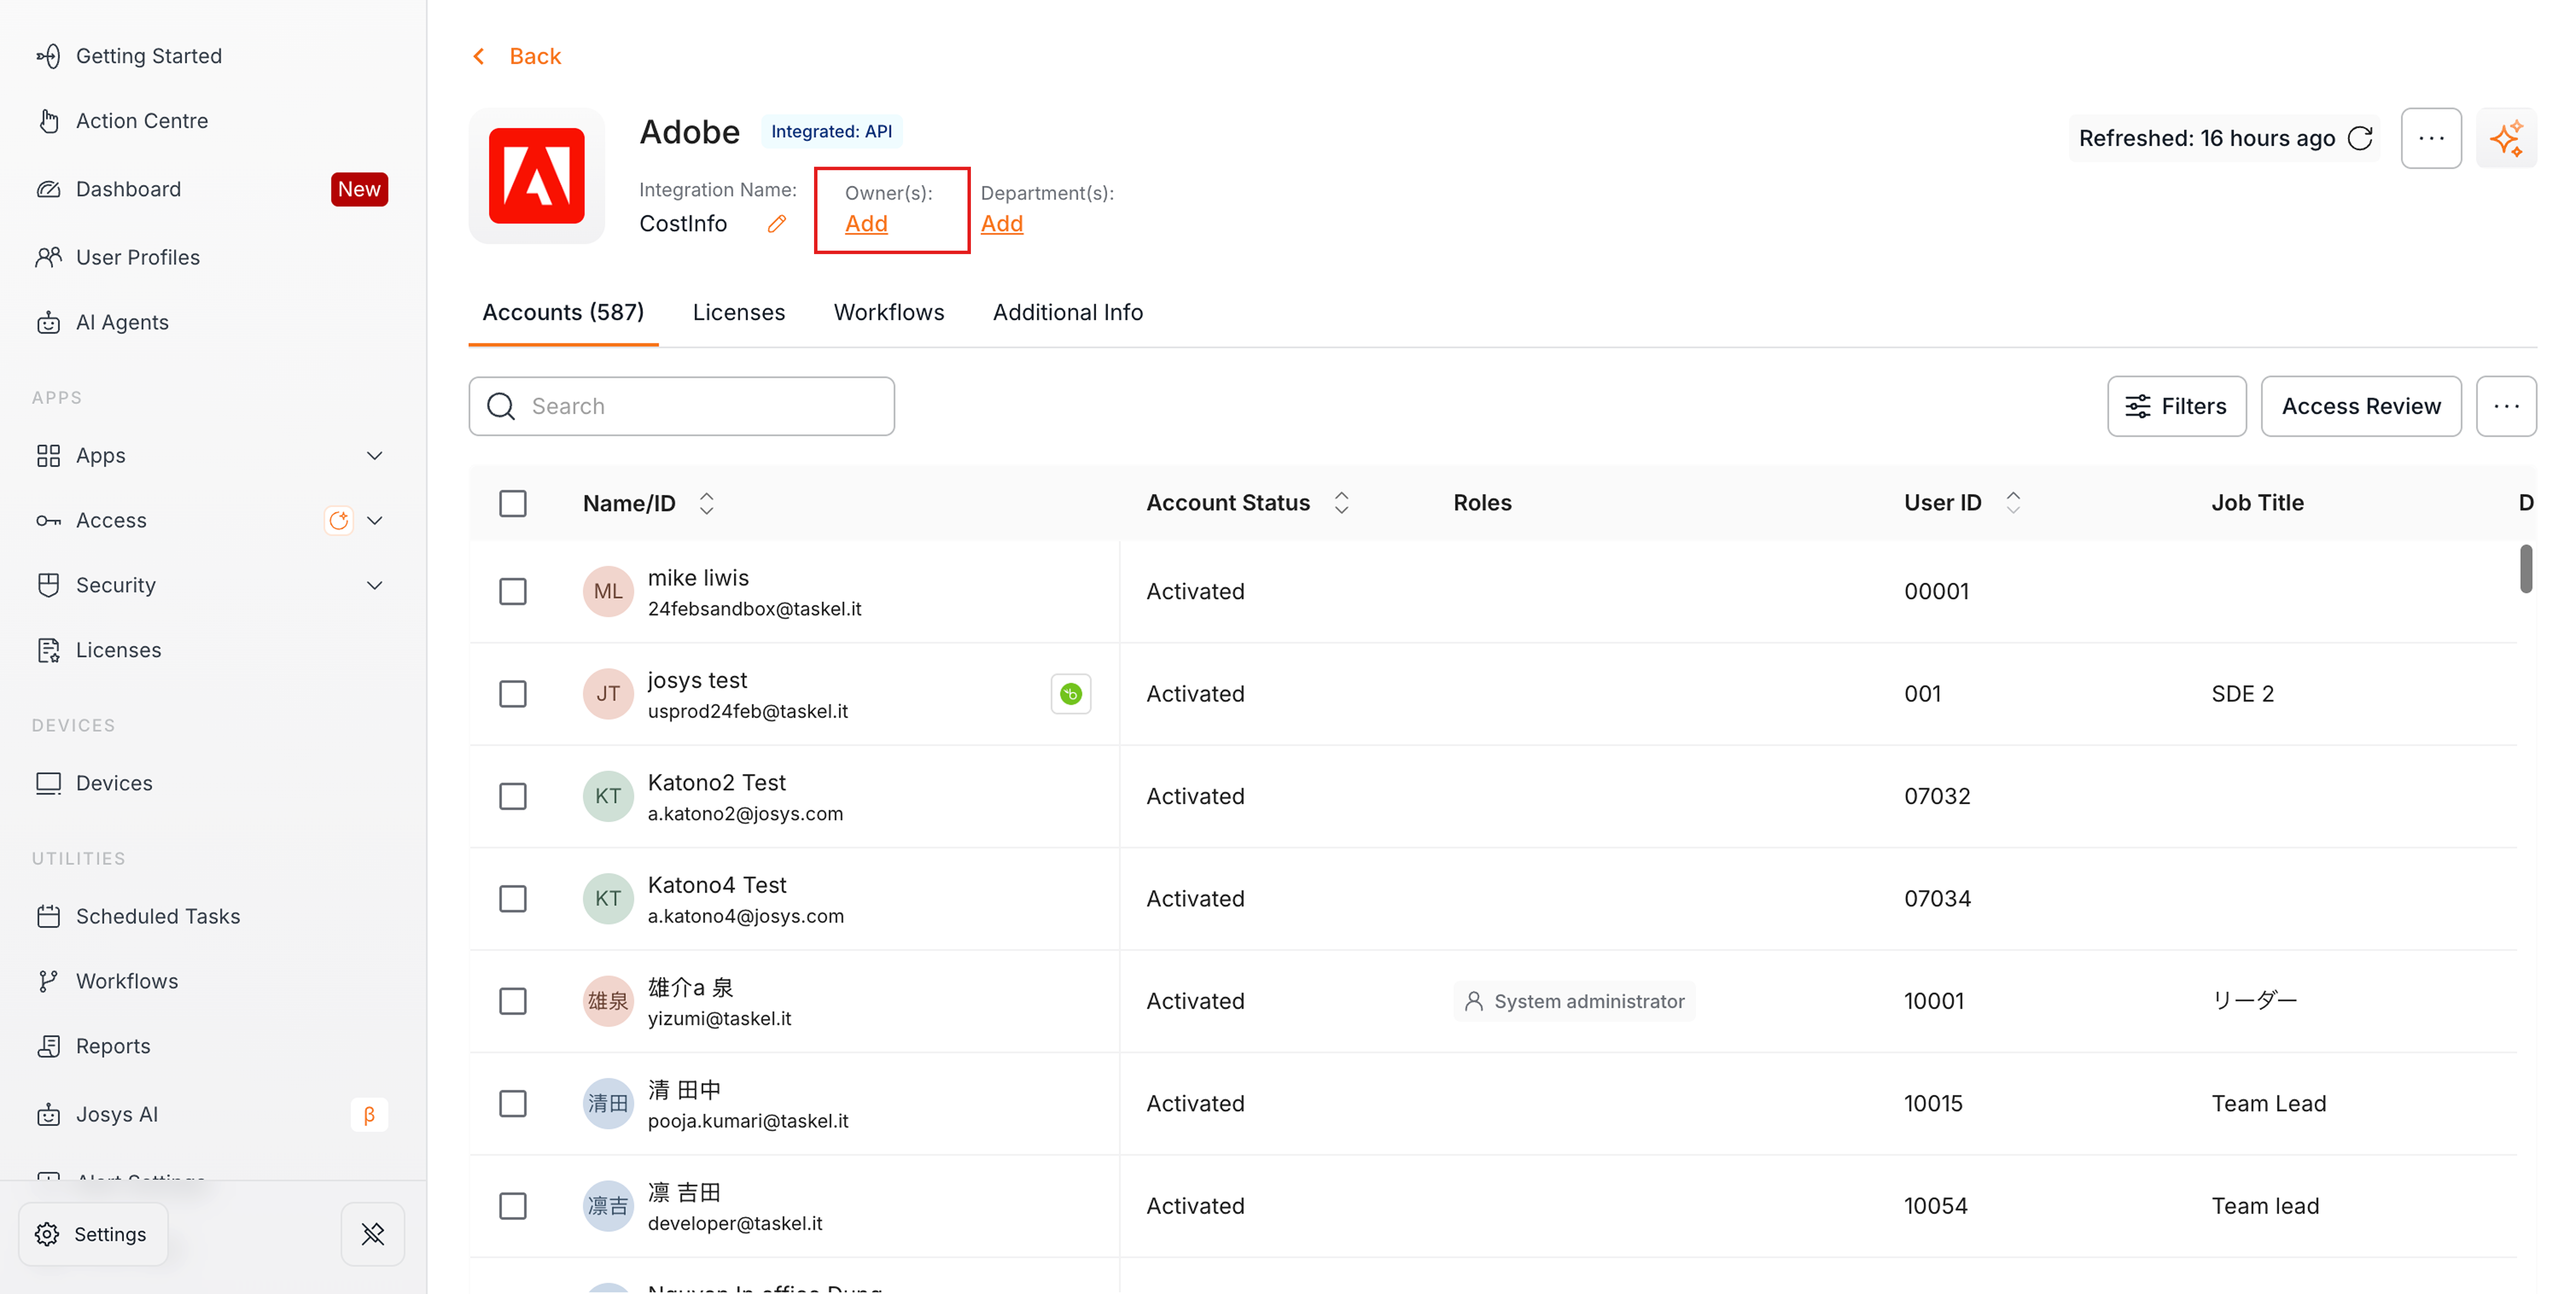Click the ML avatar for mike liwis
Screen dimensions: 2576x1294
click(x=608, y=591)
